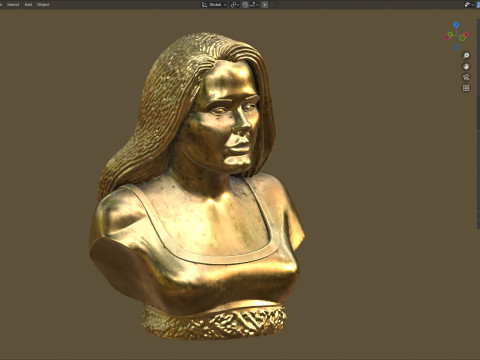480x360 pixels.
Task: Toggle snapping with the magnet icon
Action: pos(245,5)
